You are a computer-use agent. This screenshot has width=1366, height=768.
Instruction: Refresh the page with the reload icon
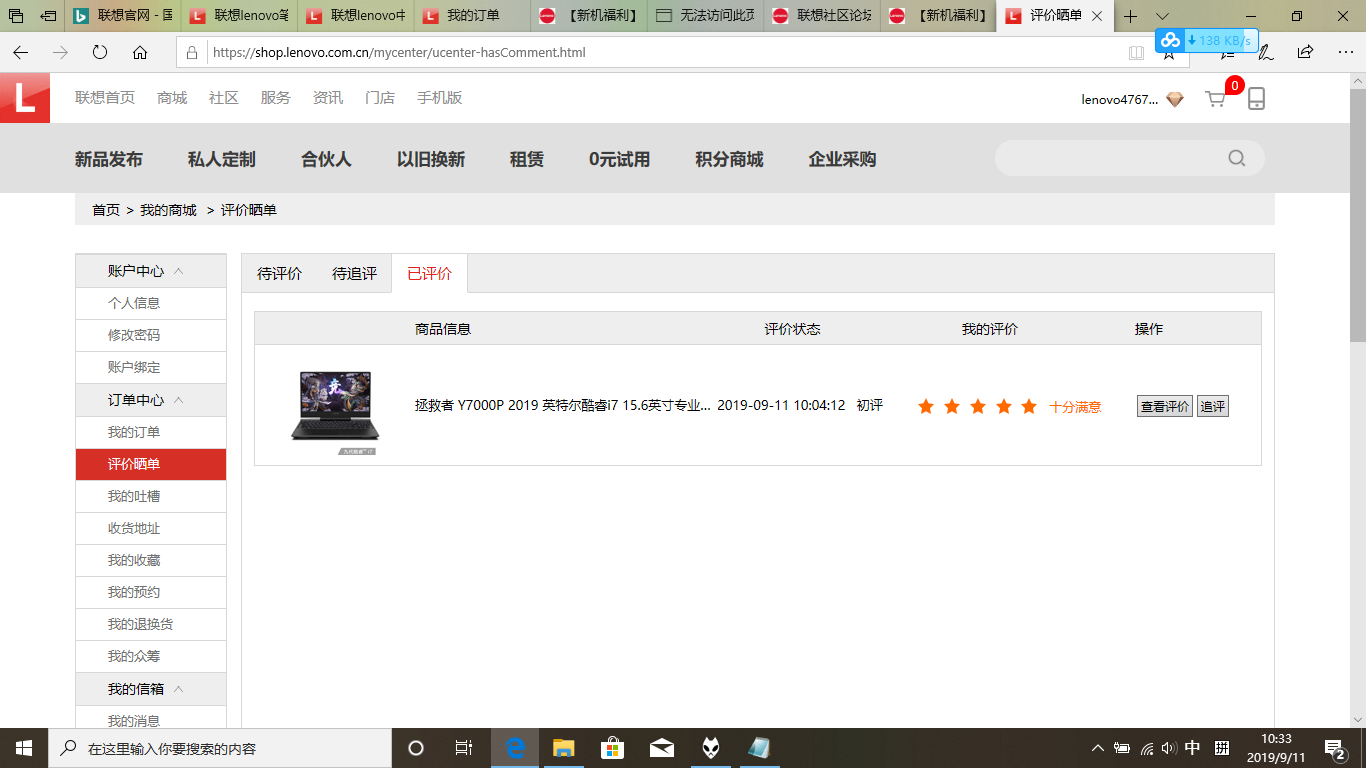[x=100, y=52]
